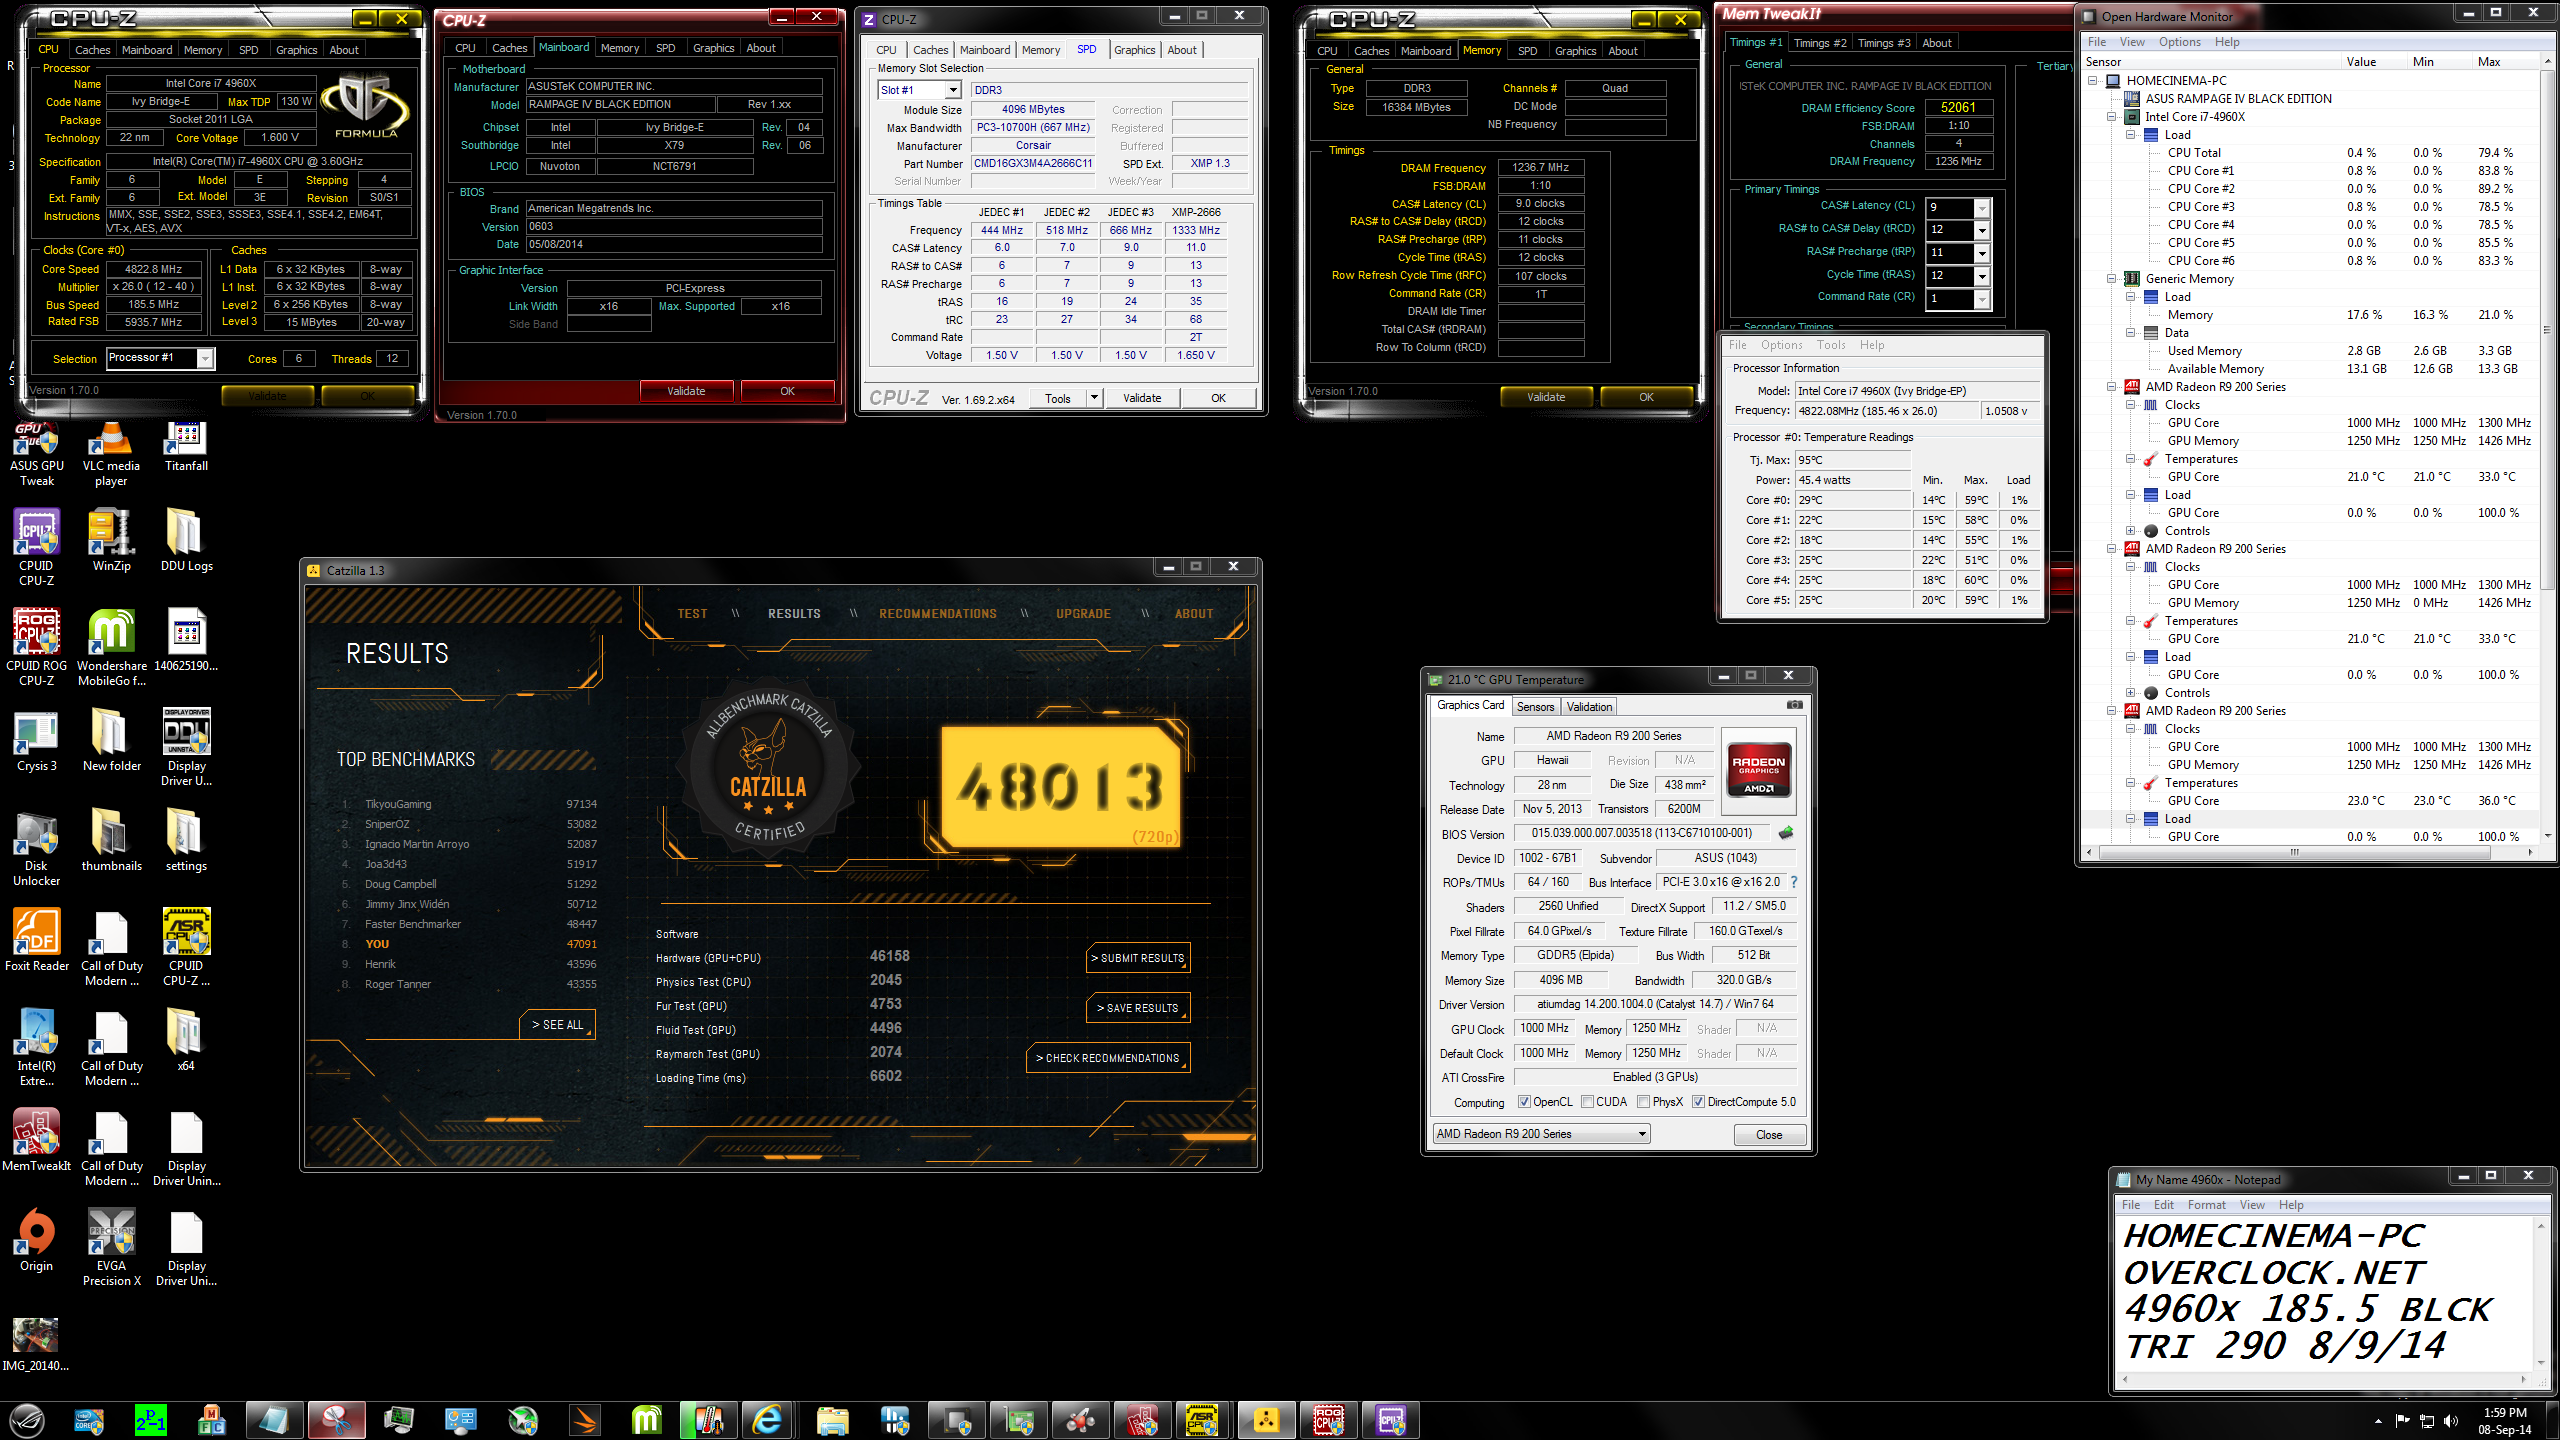
Task: Click the Notepad vertical scrollbar
Action: (x=2541, y=1294)
